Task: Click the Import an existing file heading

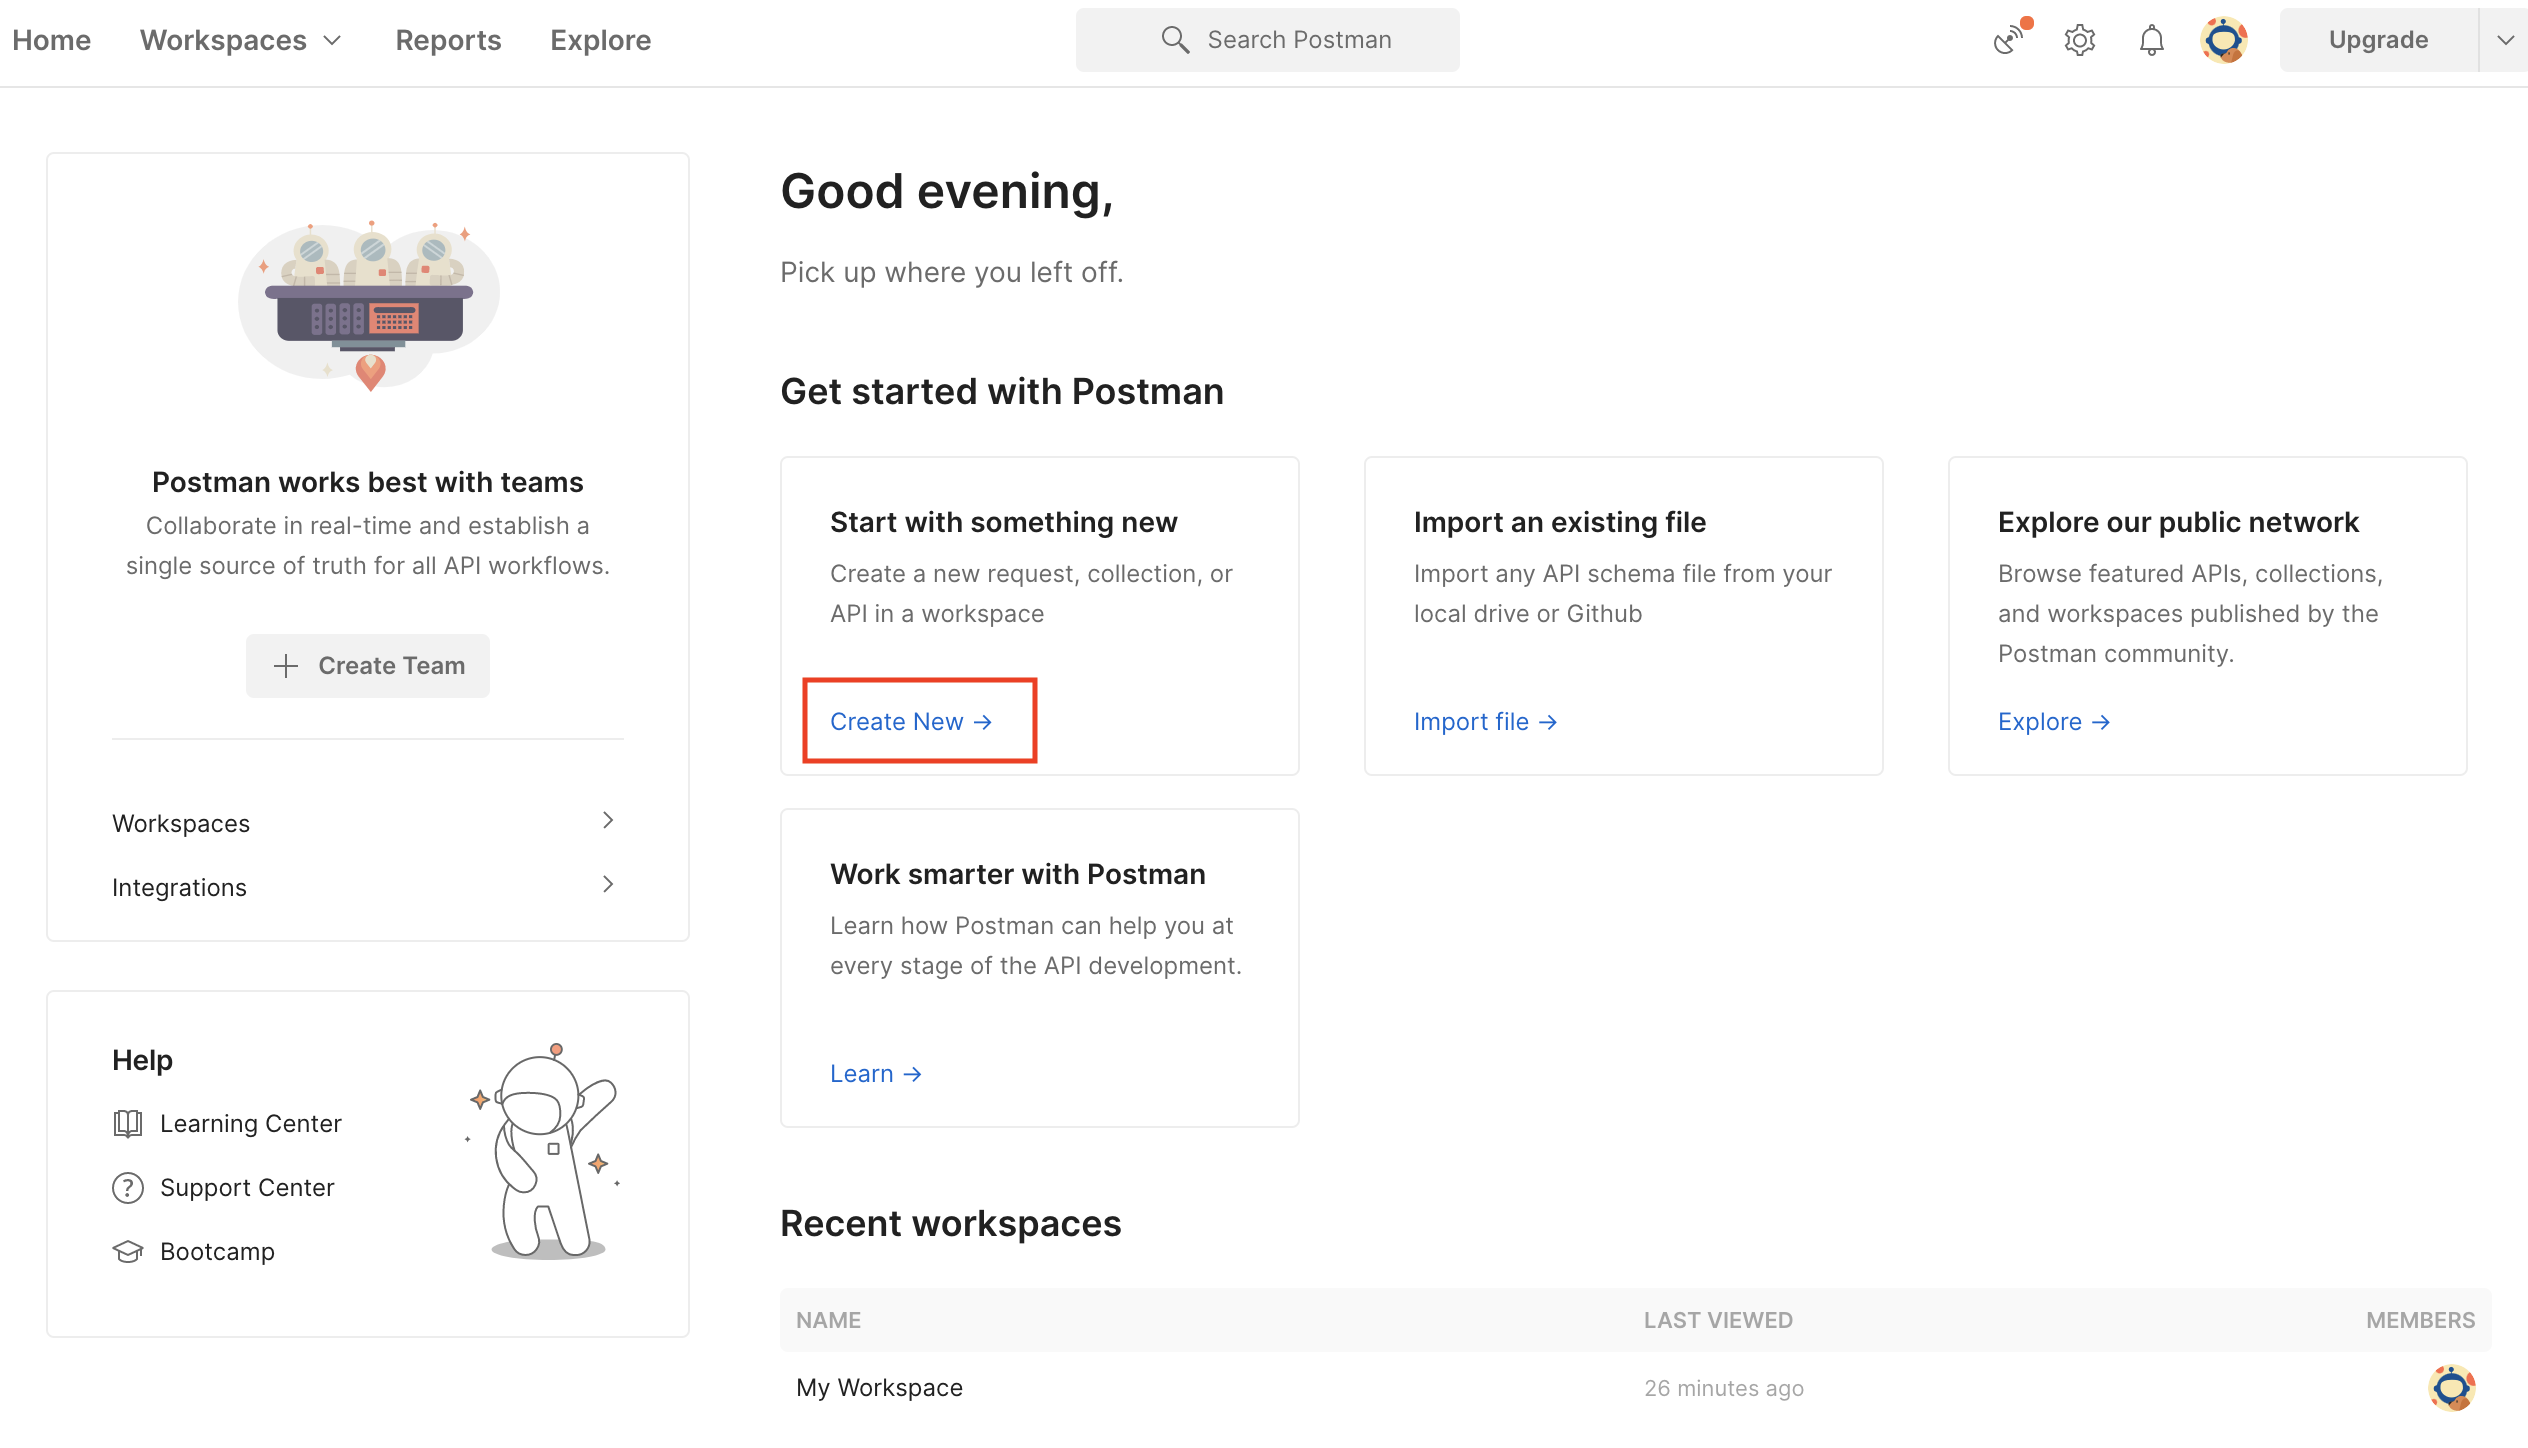Action: pyautogui.click(x=1560, y=522)
